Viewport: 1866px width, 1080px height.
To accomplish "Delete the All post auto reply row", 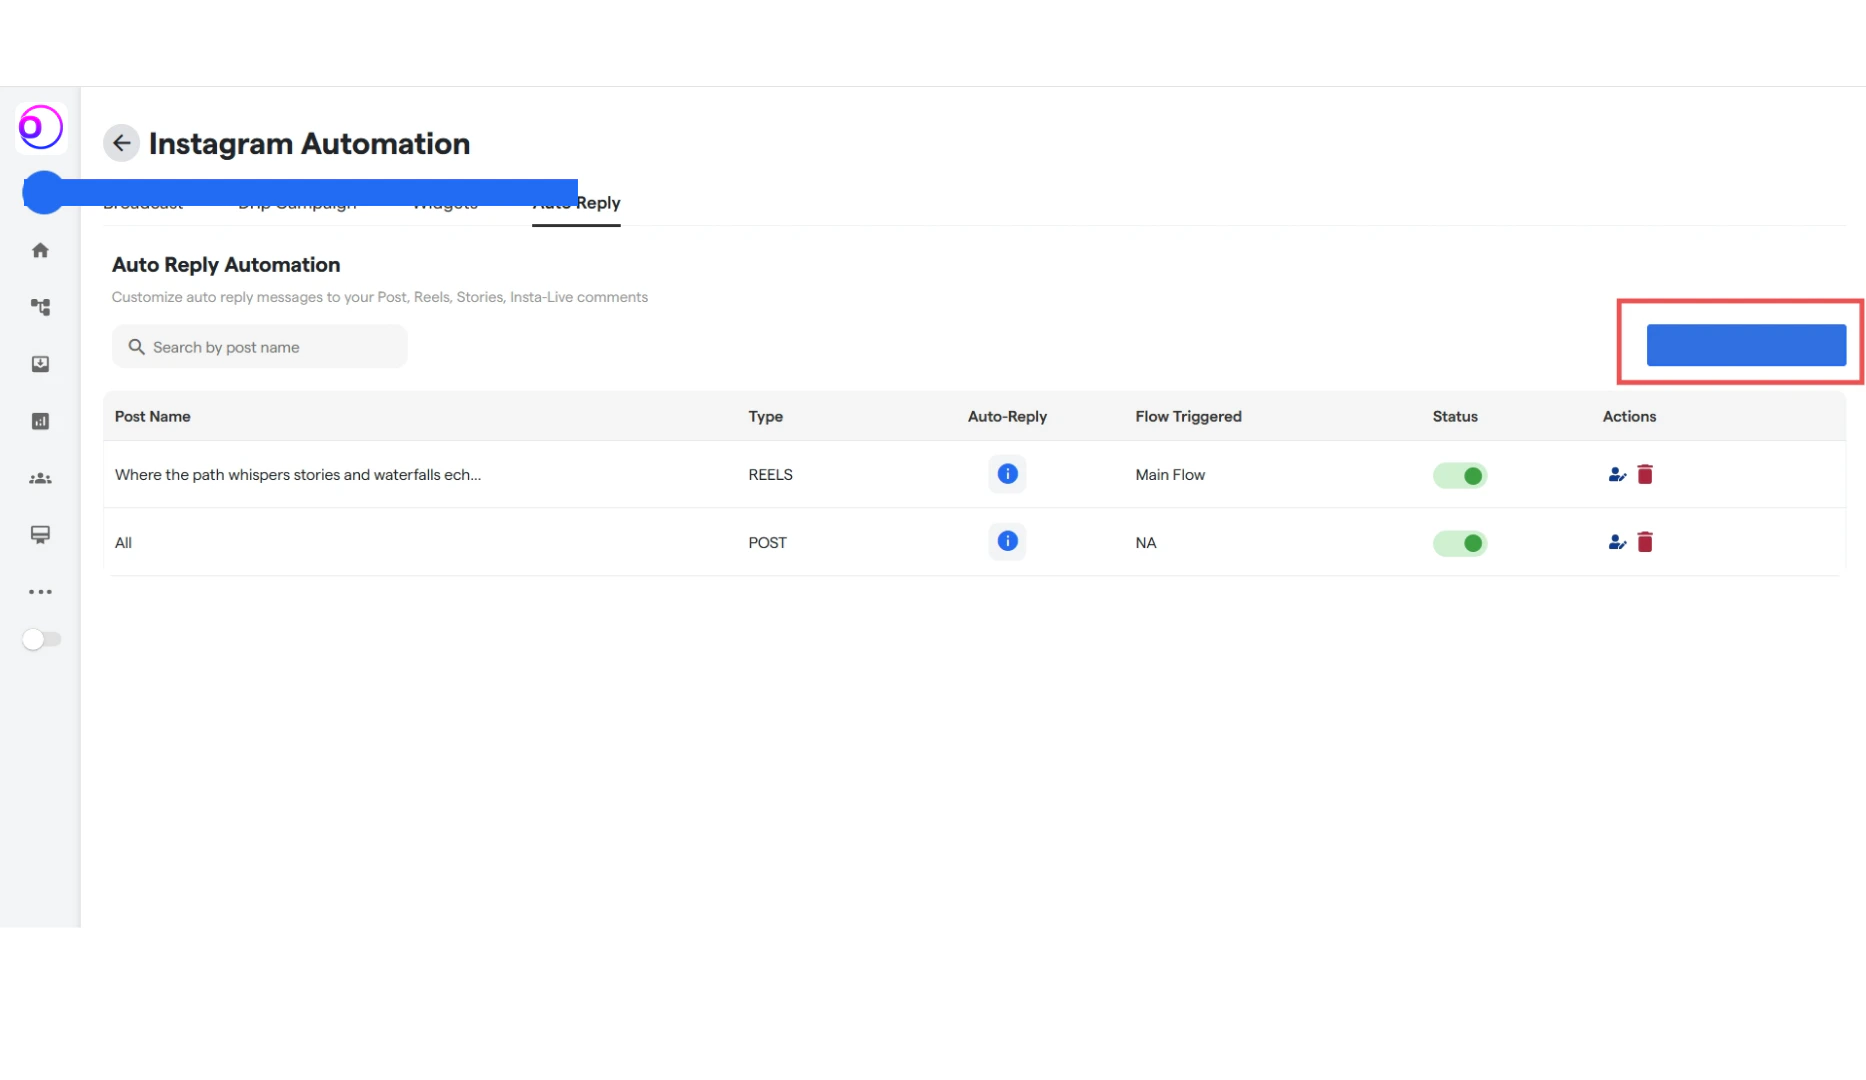I will (1645, 542).
